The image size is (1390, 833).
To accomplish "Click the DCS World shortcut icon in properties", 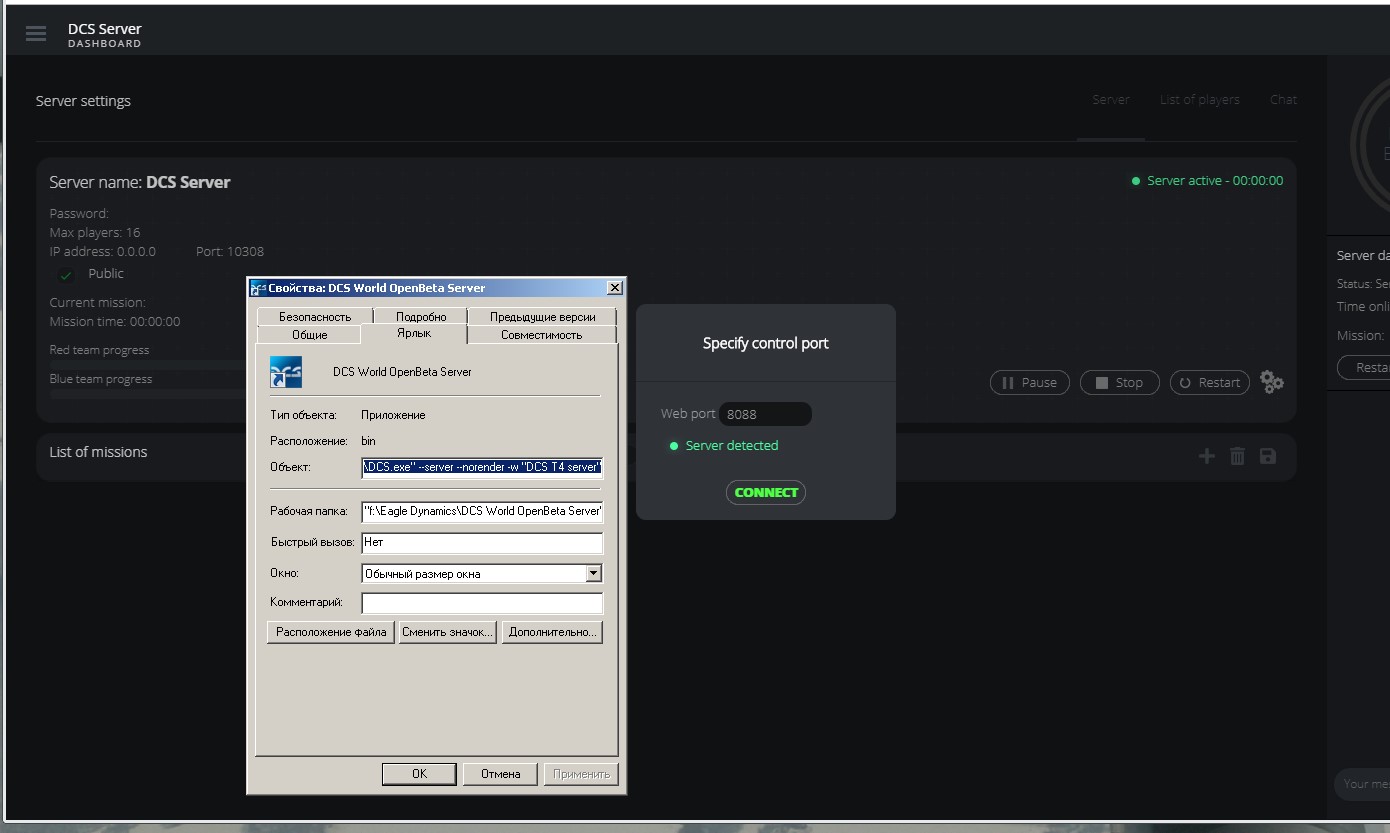I will (x=286, y=372).
